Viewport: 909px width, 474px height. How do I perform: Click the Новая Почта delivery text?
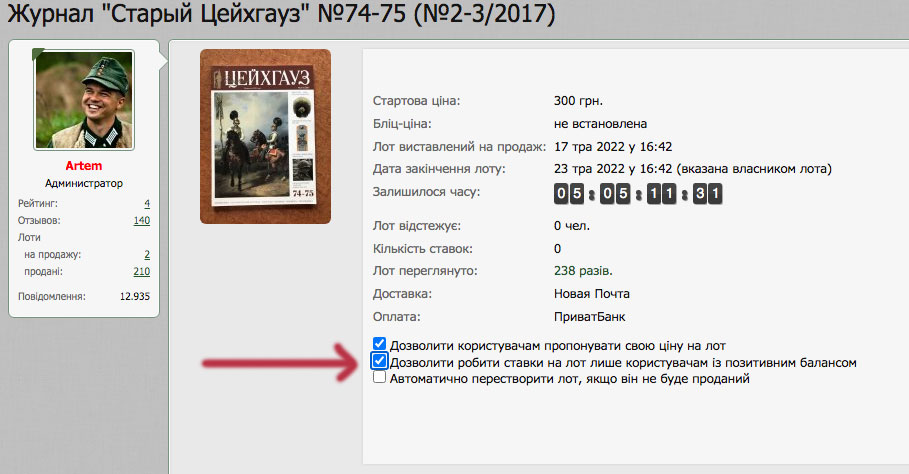tap(591, 294)
